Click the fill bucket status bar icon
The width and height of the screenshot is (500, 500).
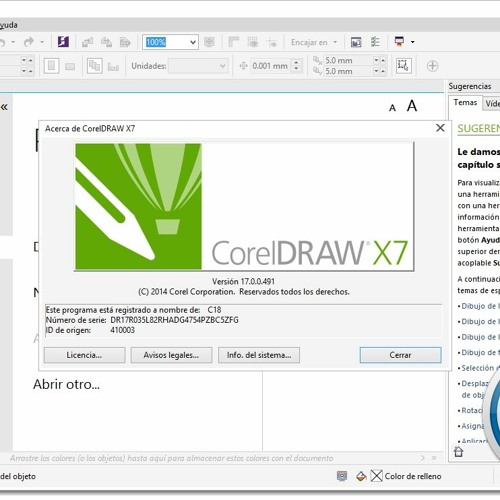(x=361, y=476)
